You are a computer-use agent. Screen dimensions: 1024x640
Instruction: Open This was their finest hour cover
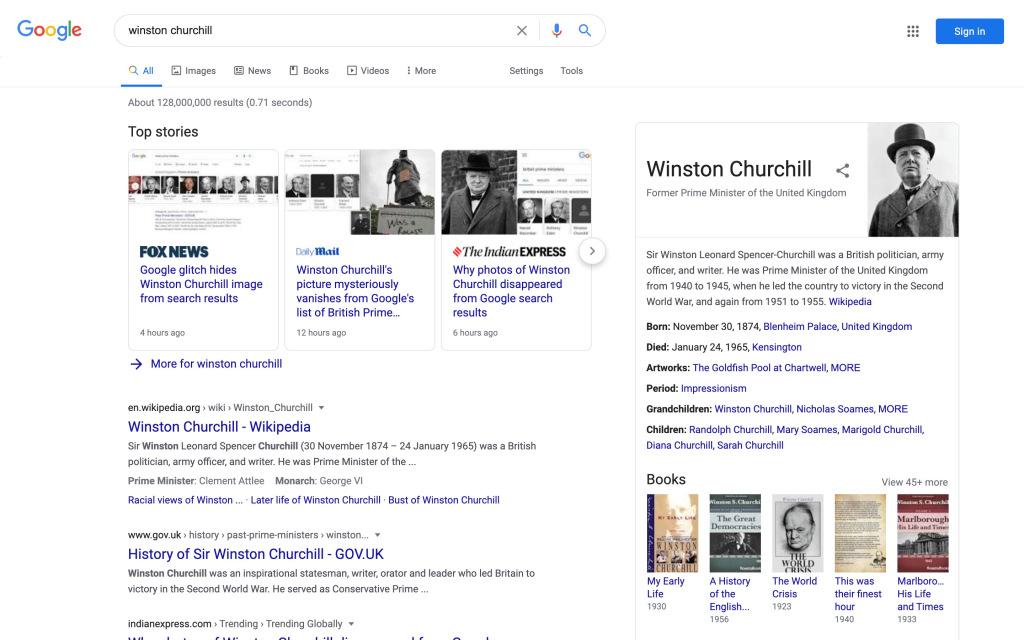coord(860,533)
